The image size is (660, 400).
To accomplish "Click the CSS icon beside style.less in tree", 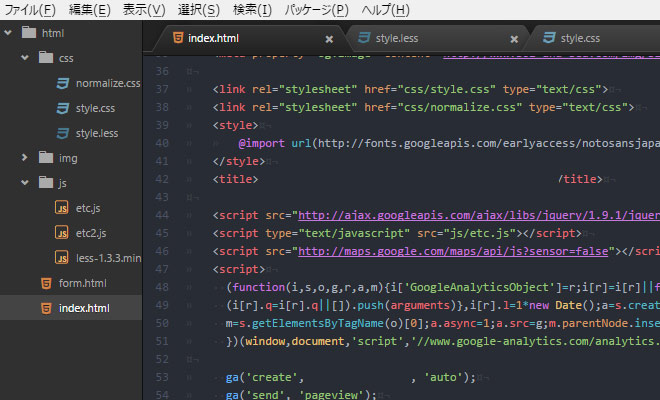I will pos(63,133).
